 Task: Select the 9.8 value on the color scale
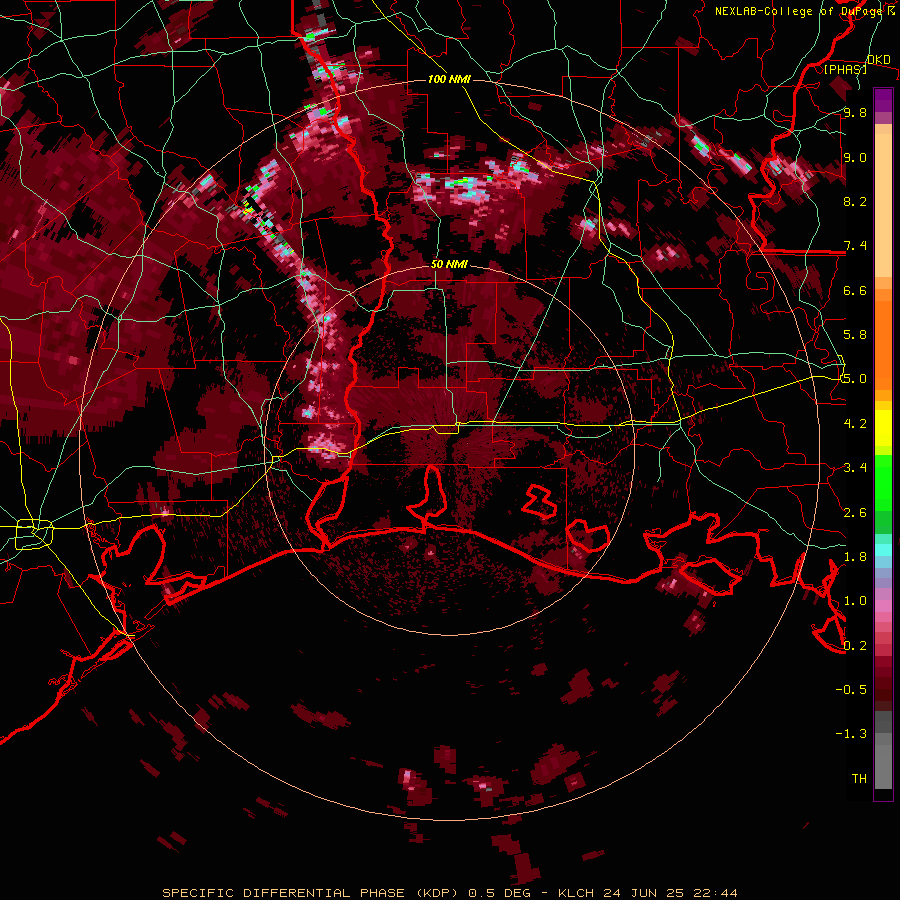pyautogui.click(x=855, y=112)
